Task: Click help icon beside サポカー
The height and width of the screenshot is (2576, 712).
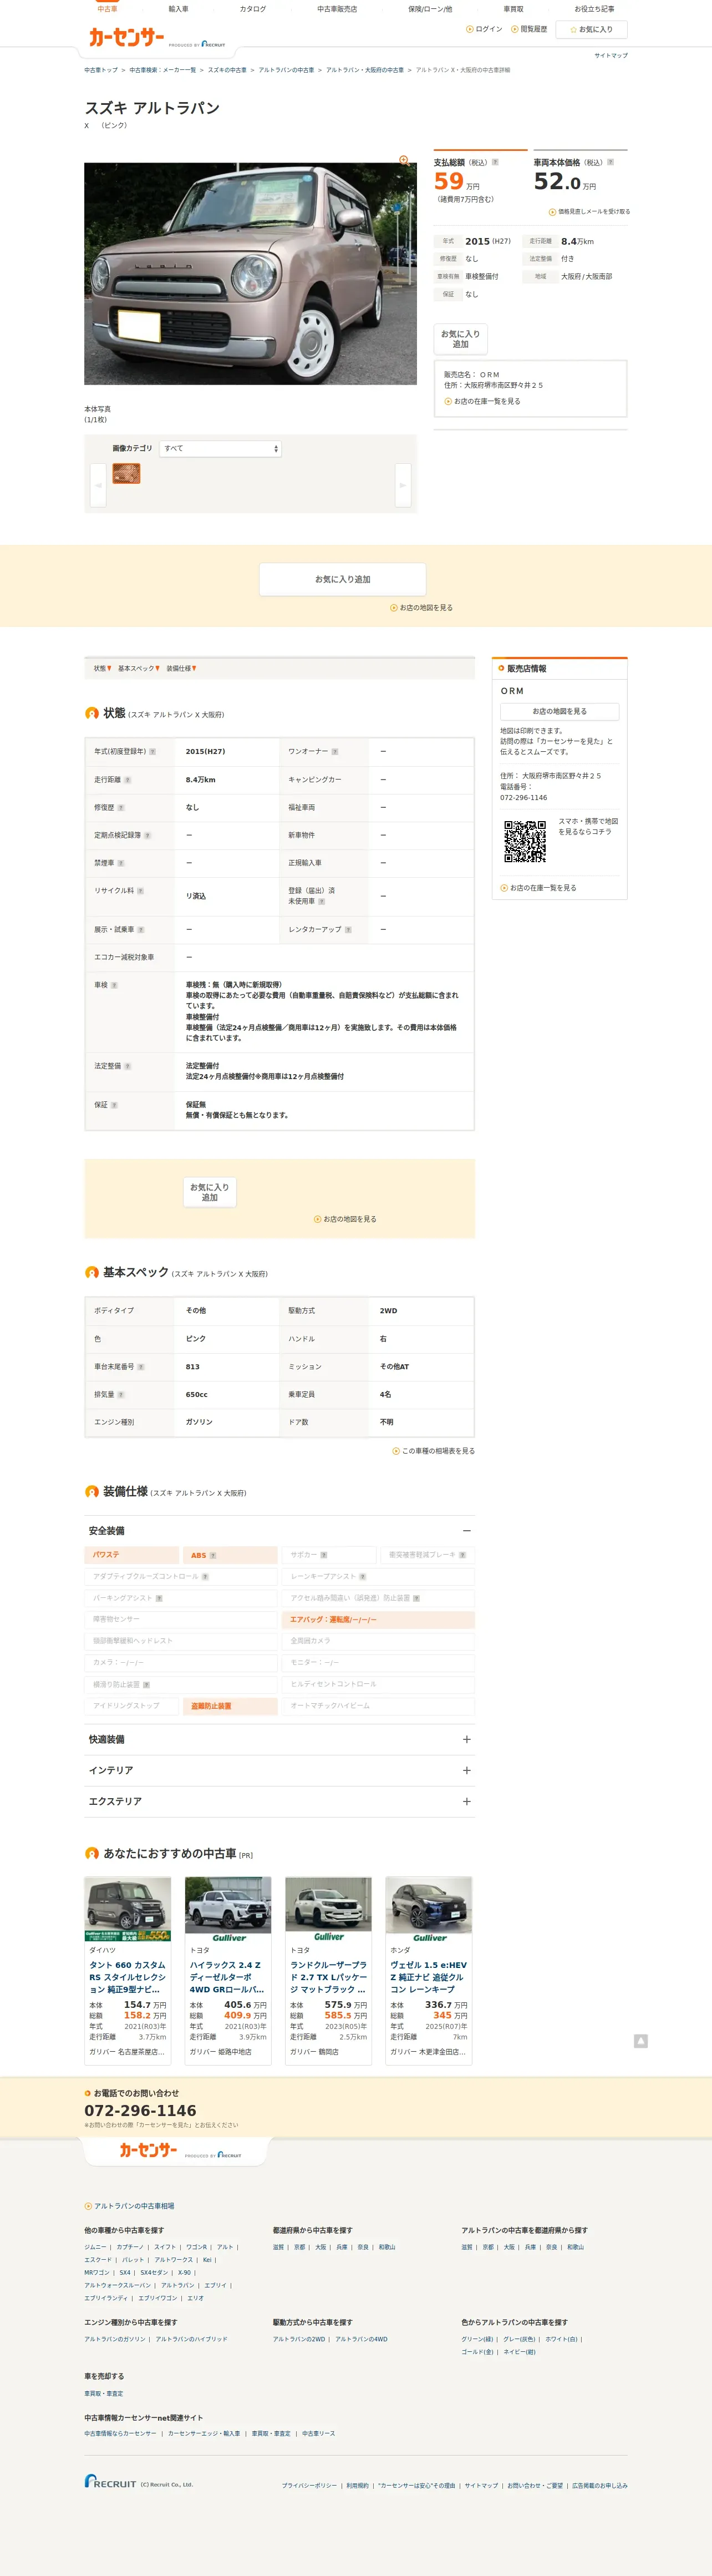Action: pyautogui.click(x=324, y=1555)
